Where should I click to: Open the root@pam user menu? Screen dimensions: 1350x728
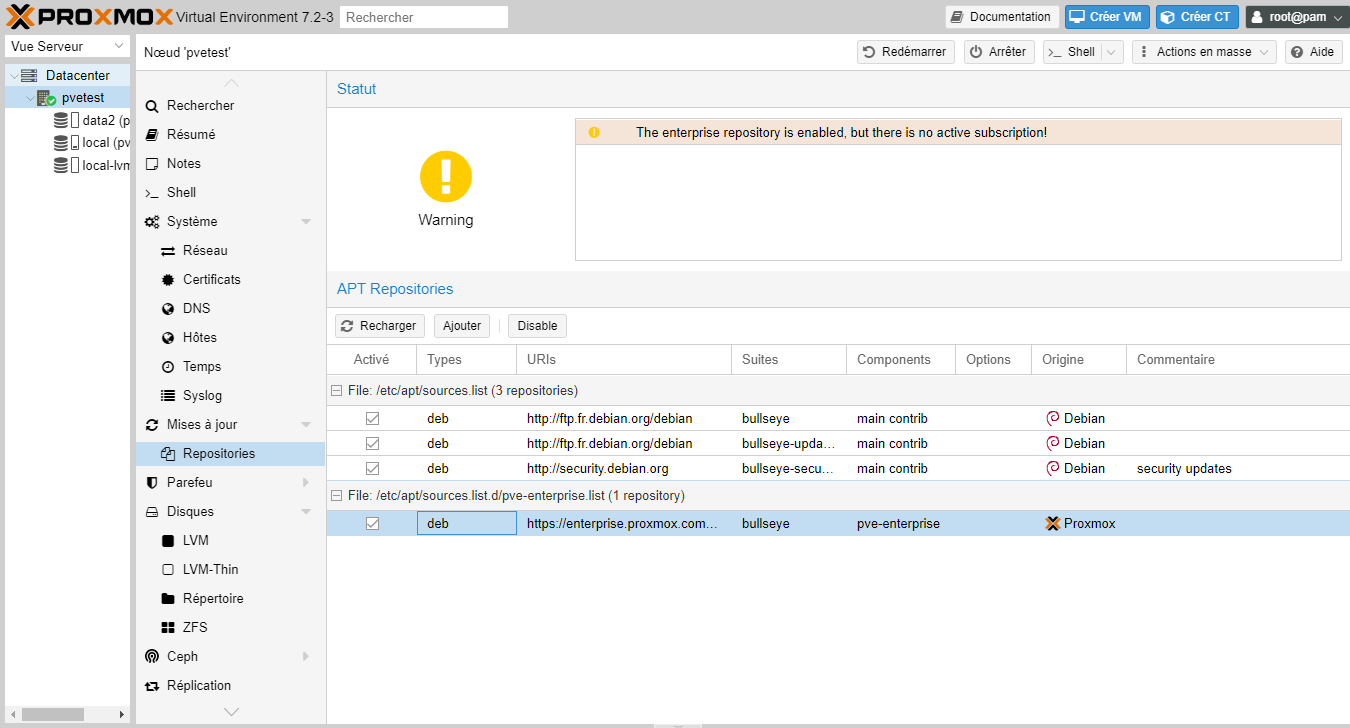(1296, 17)
